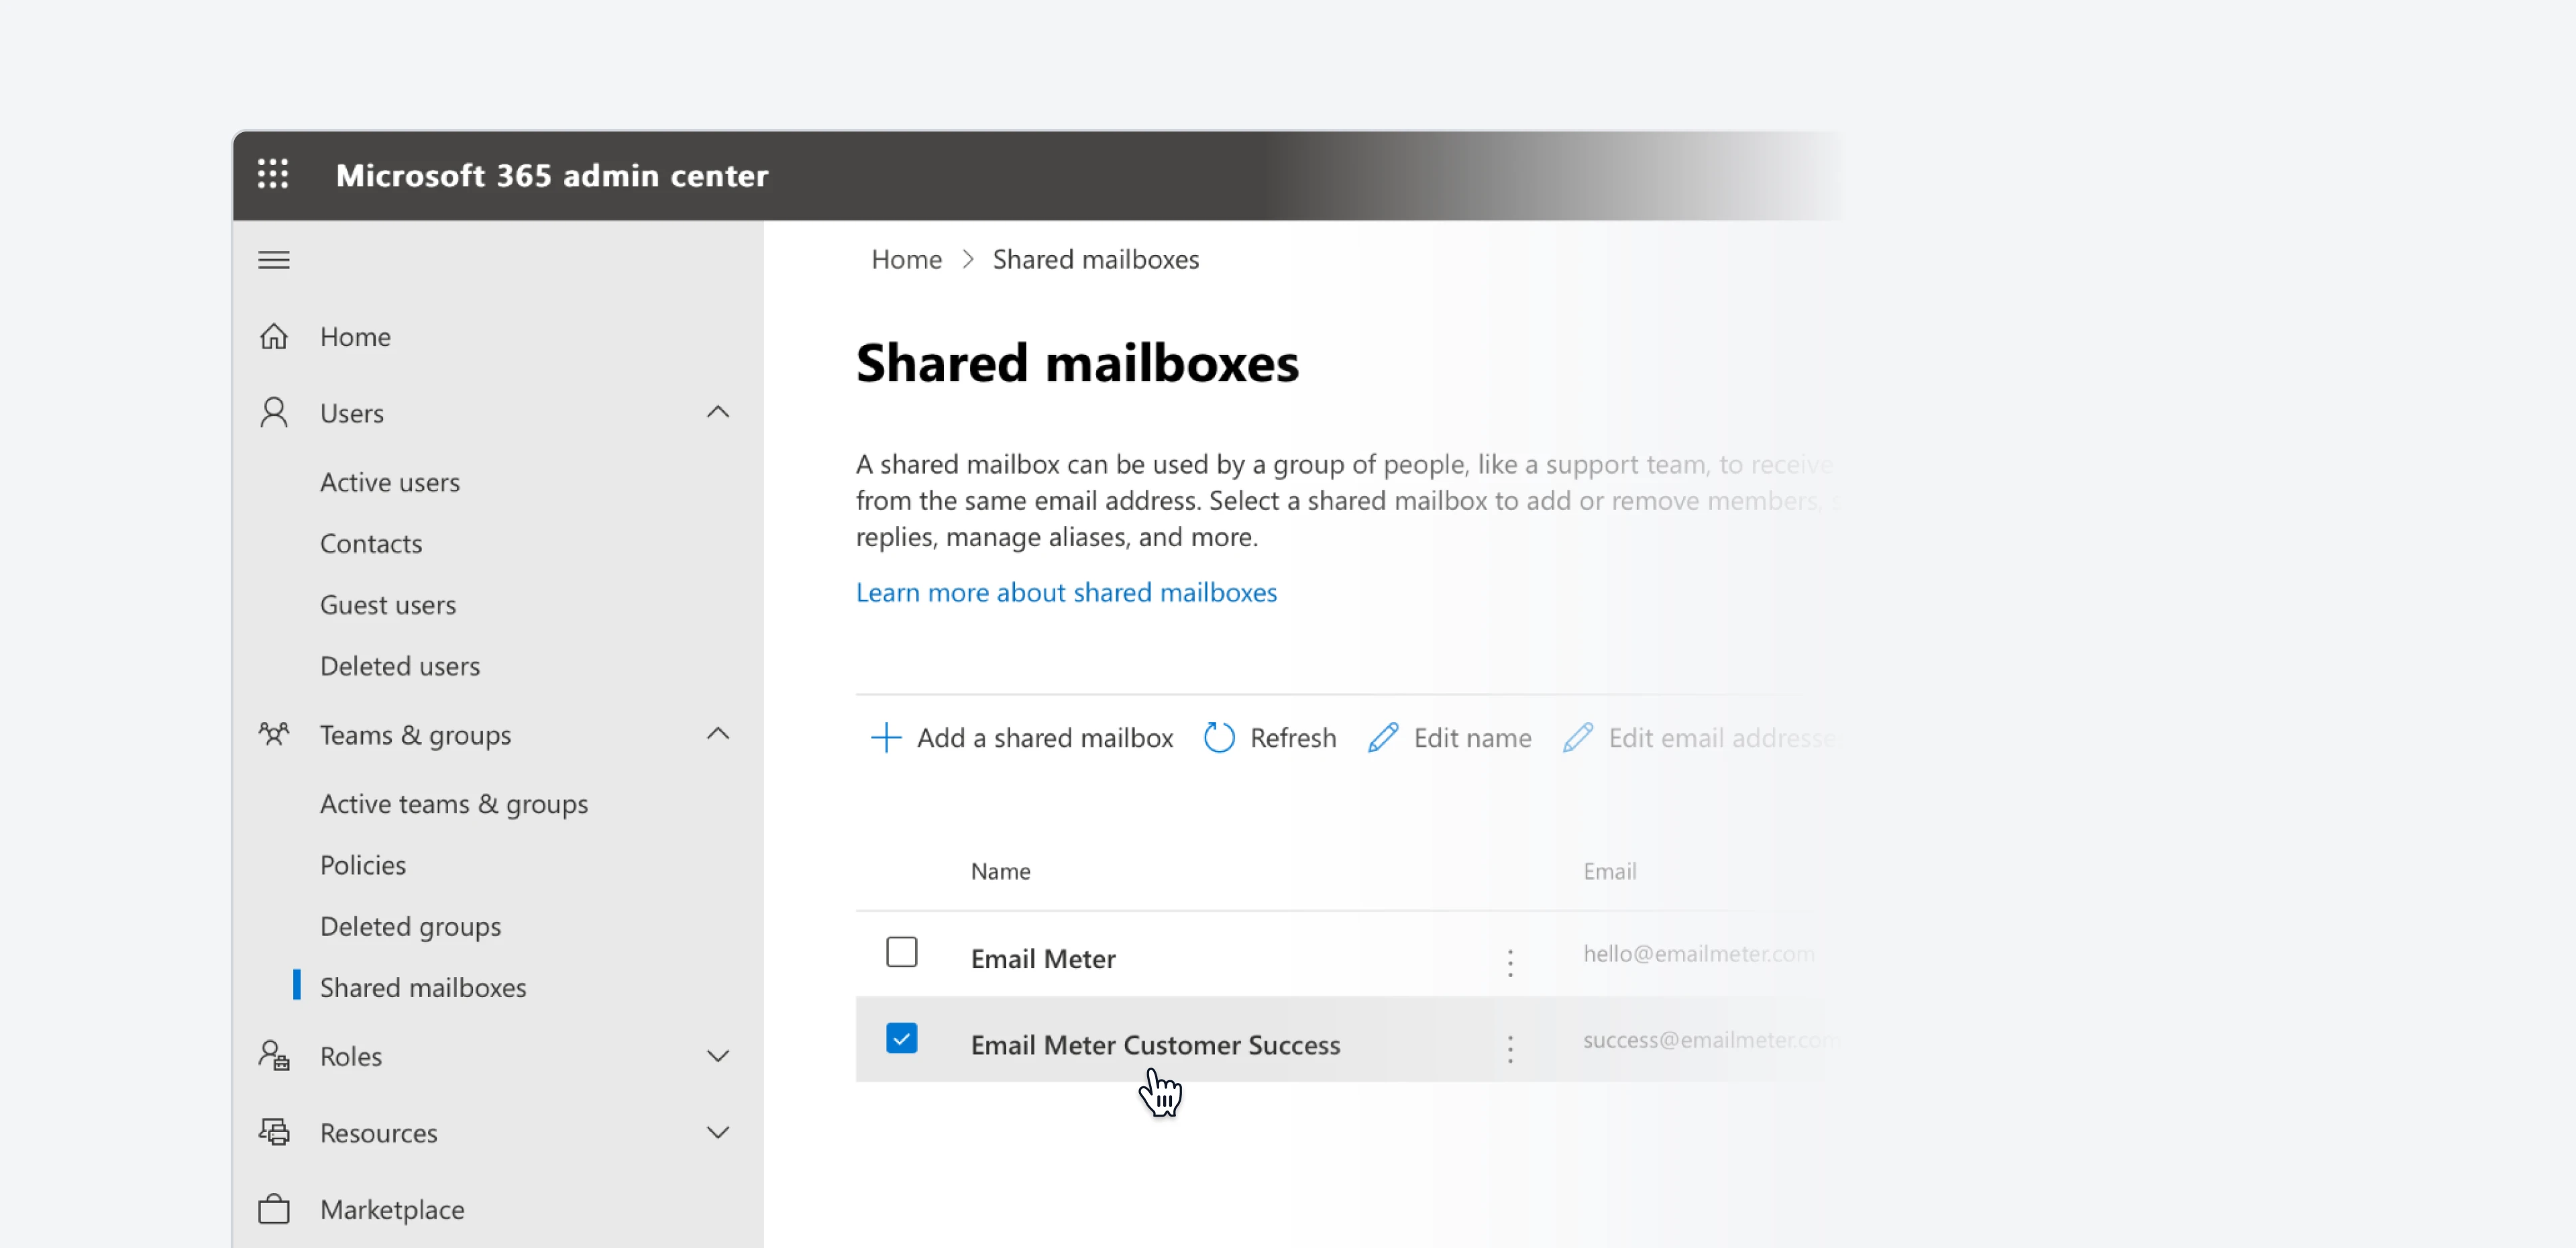This screenshot has height=1248, width=2576.
Task: Open Active users in sidebar
Action: [x=389, y=482]
